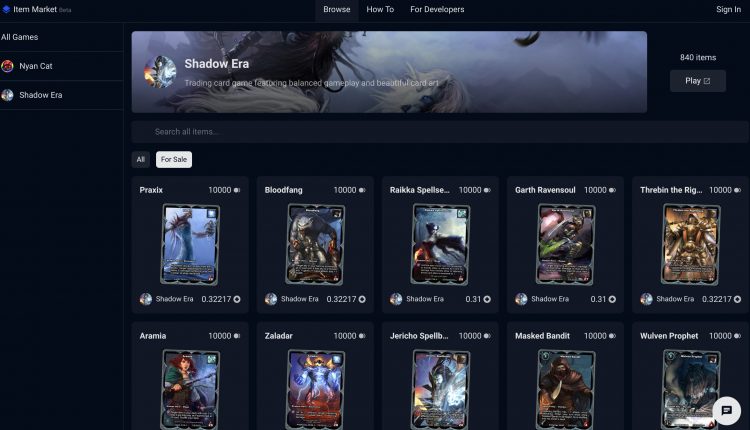The width and height of the screenshot is (750, 430).
Task: Click Shadow Era game icon under Praxix card
Action: [x=146, y=299]
